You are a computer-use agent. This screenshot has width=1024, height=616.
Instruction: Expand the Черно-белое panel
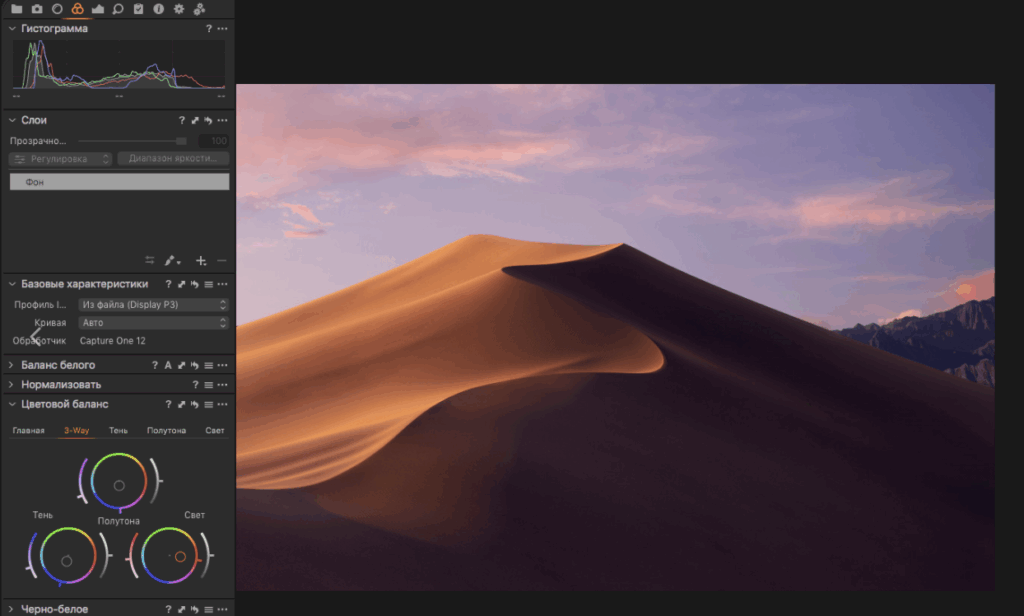[x=11, y=609]
